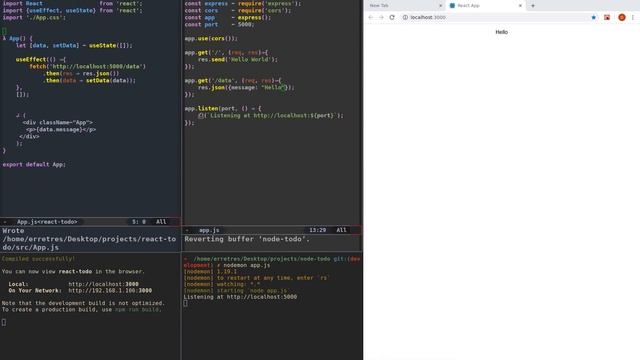The height and width of the screenshot is (360, 640).
Task: Click the app.listen(port, ...) line
Action: click(223, 109)
